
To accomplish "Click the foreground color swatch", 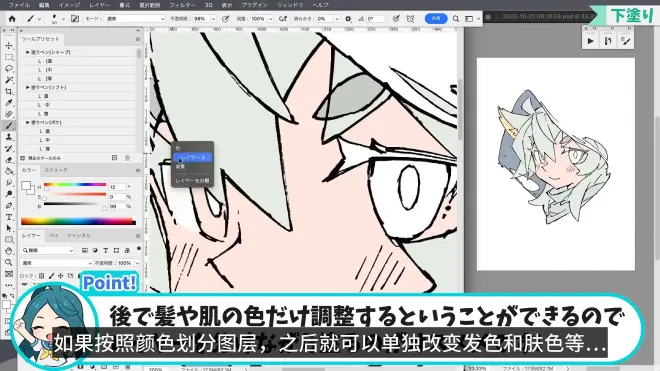I will tap(26, 186).
